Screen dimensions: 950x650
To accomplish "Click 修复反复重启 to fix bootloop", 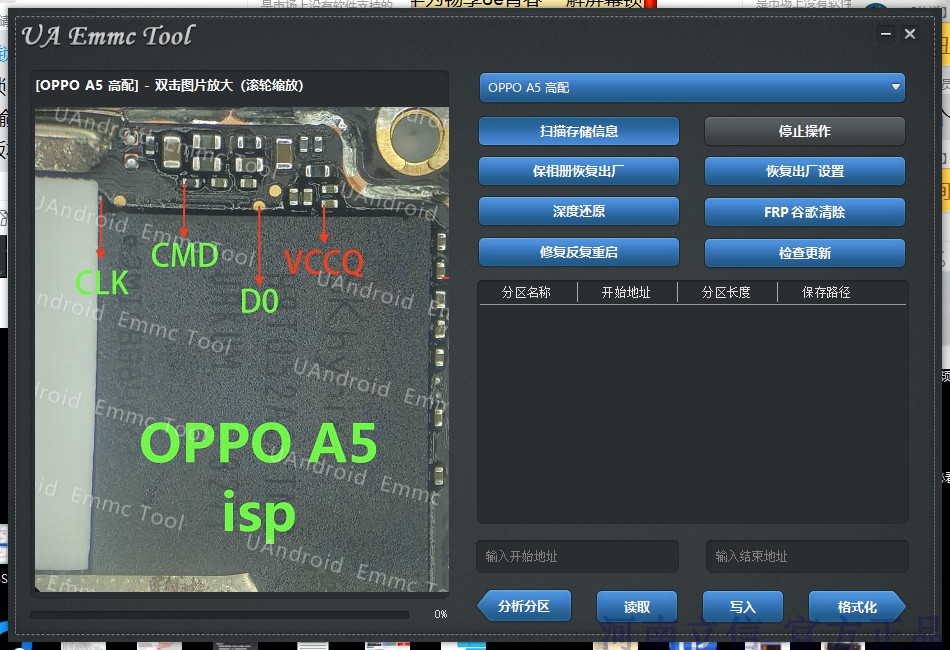I will [578, 252].
